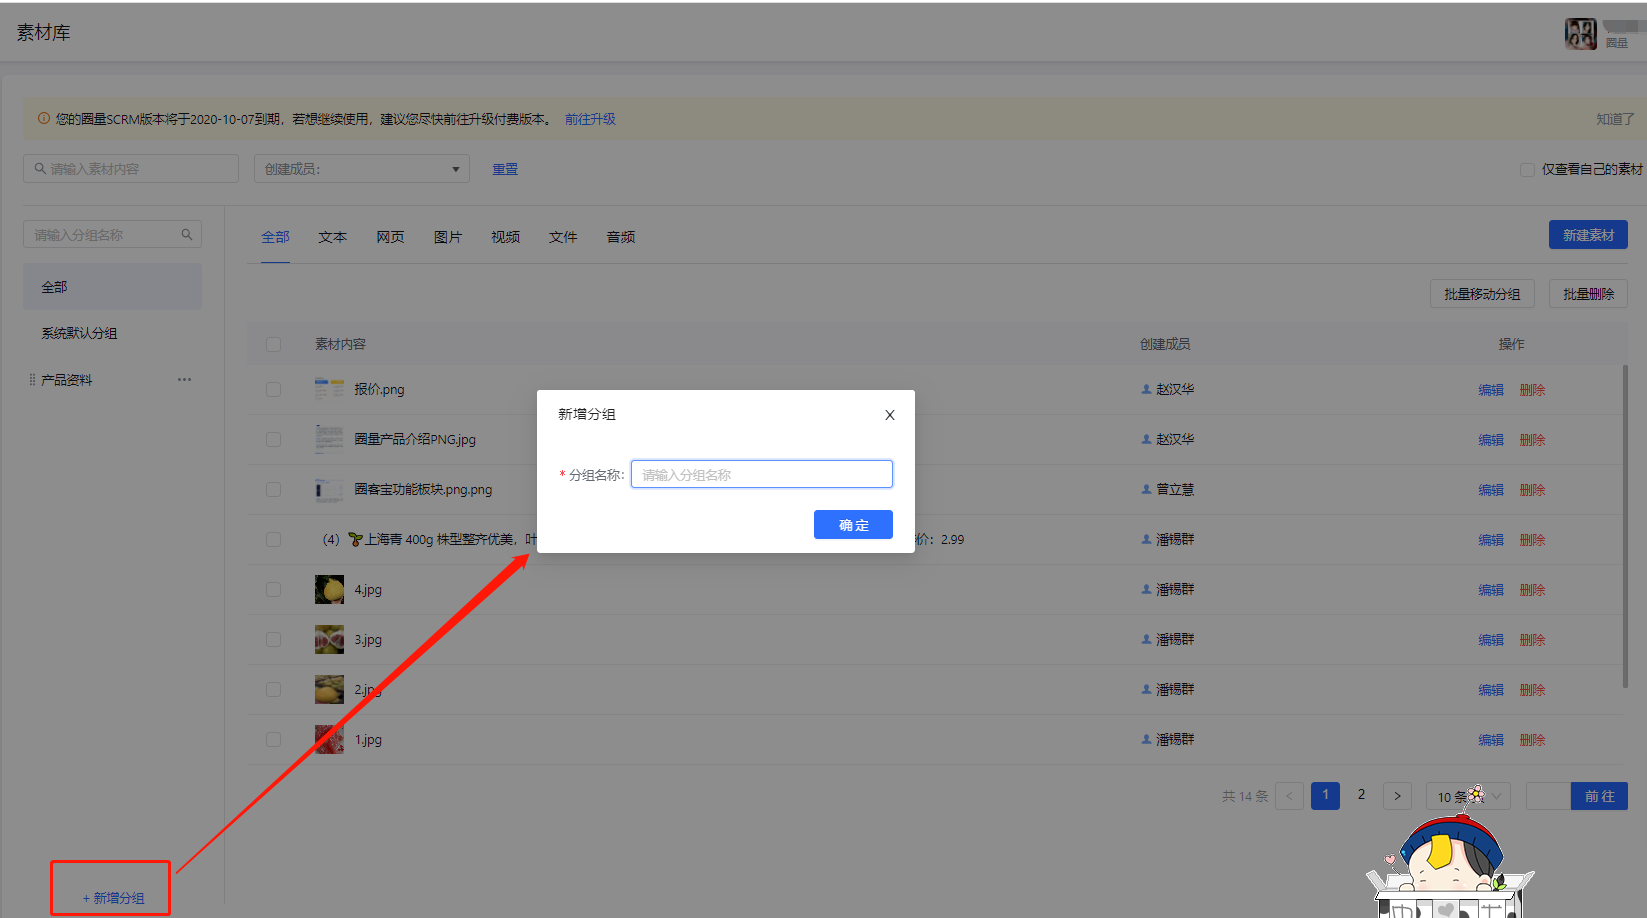Expand the 创建成员 dropdown

point(361,169)
